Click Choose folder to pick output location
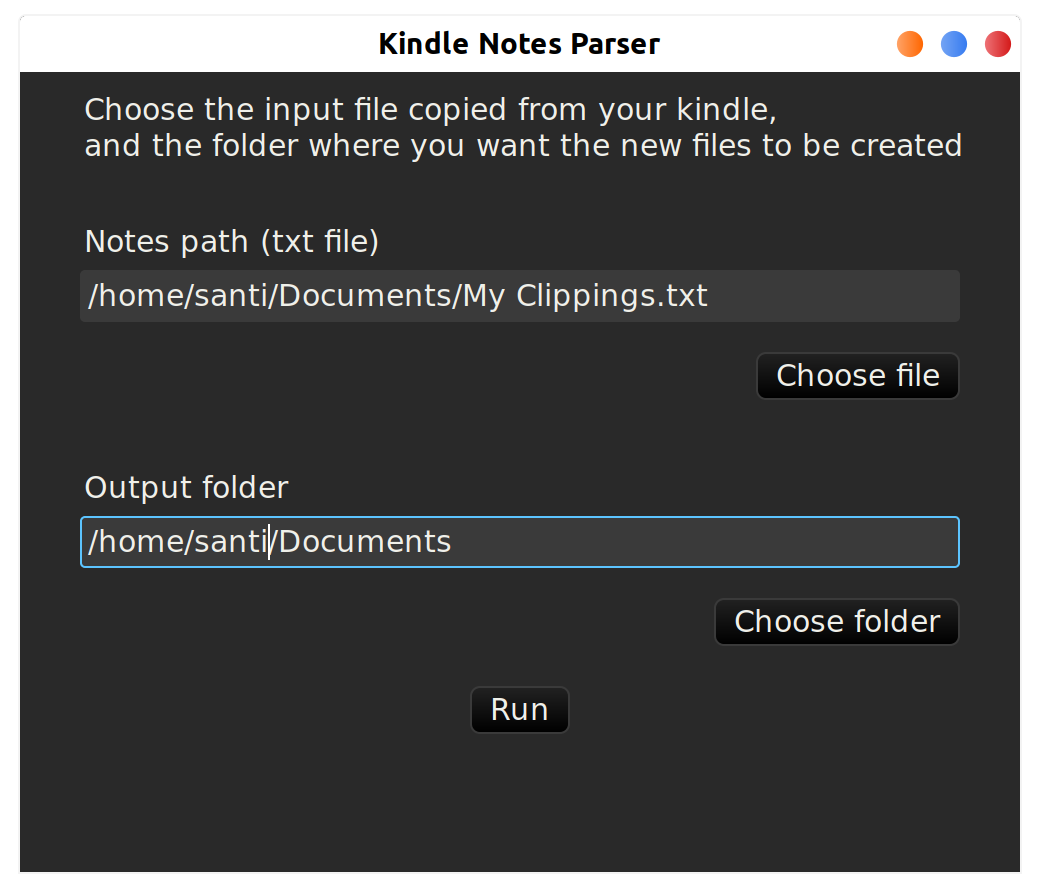1040x892 pixels. coord(836,621)
